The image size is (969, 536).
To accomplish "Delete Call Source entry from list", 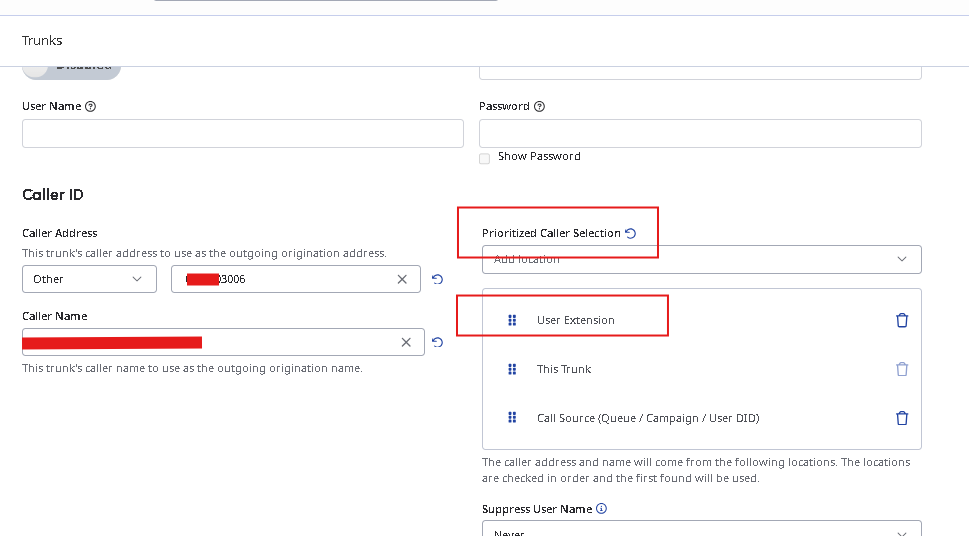I will click(x=902, y=418).
